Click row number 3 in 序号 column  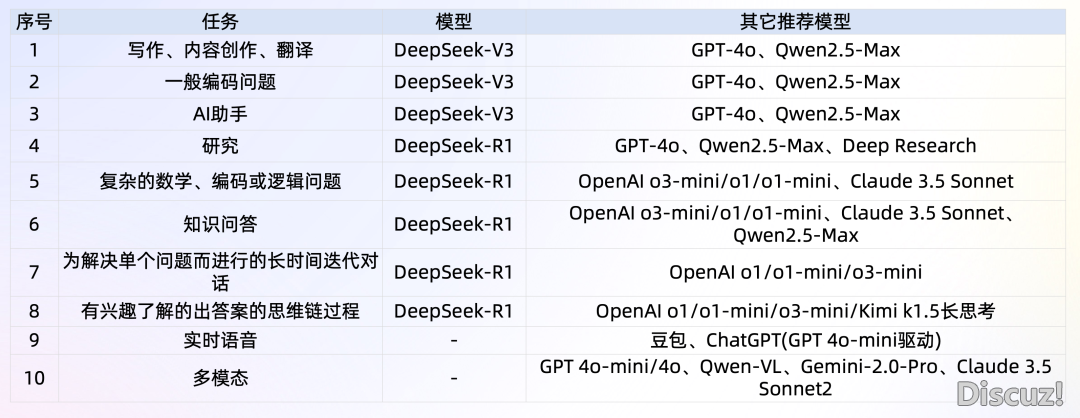[34, 114]
